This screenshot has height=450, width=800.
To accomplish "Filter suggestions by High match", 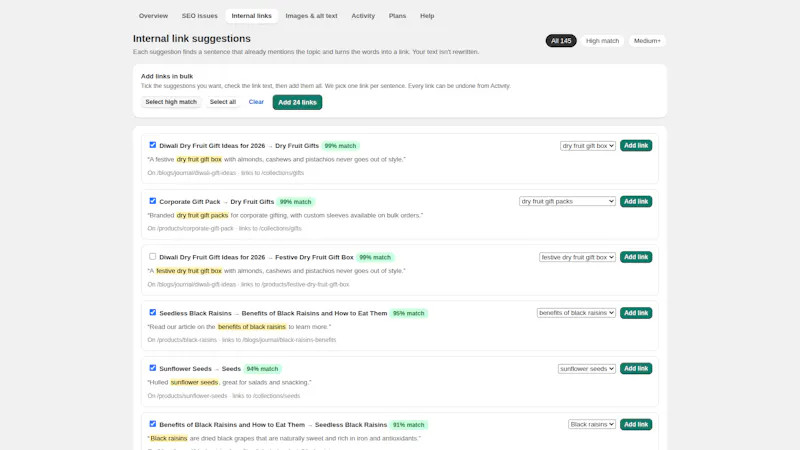I will point(602,41).
